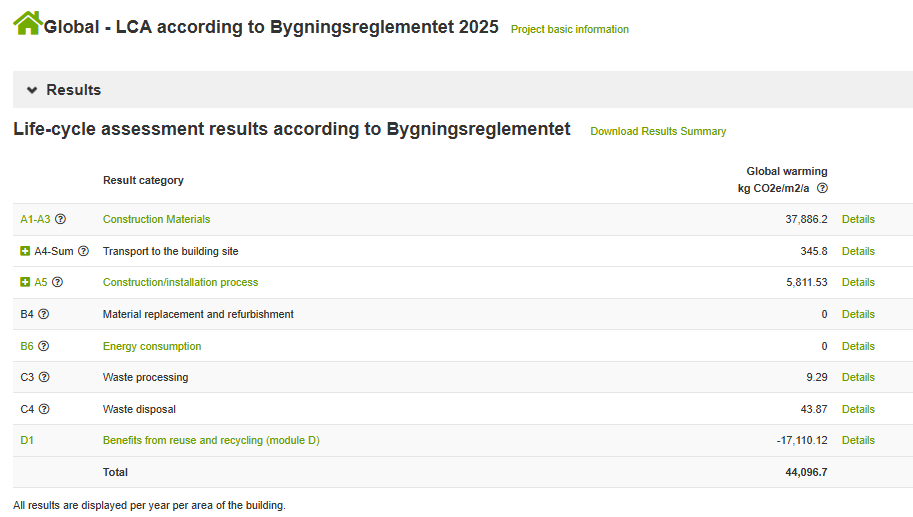Screen dimensions: 913x517
Task: Open the A5 stage link
Action: (41, 282)
